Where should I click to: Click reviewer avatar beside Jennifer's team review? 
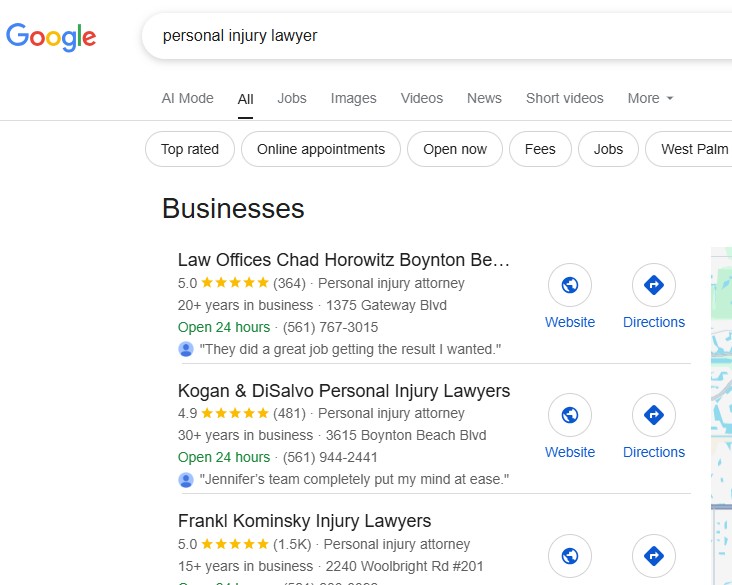point(186,479)
